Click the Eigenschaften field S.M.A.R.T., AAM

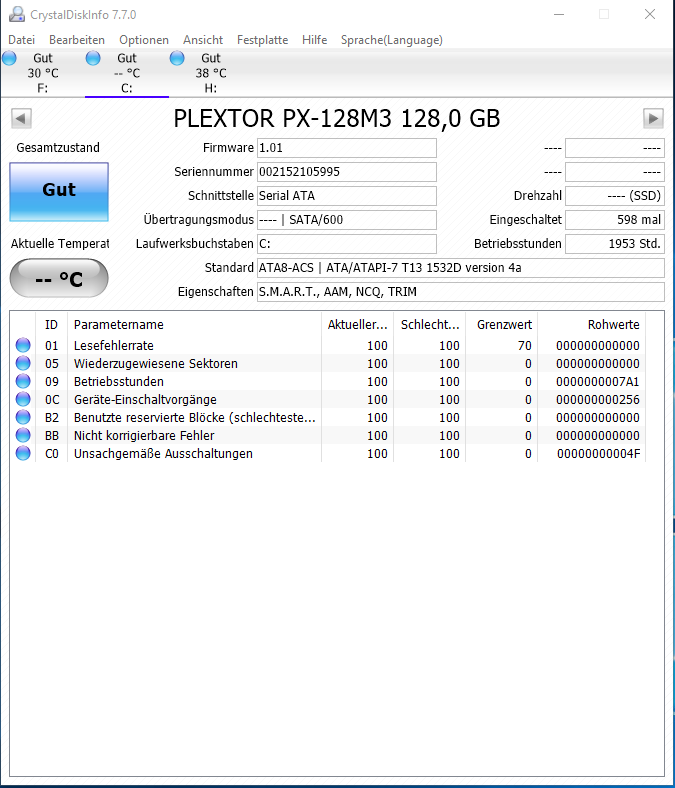(x=461, y=291)
